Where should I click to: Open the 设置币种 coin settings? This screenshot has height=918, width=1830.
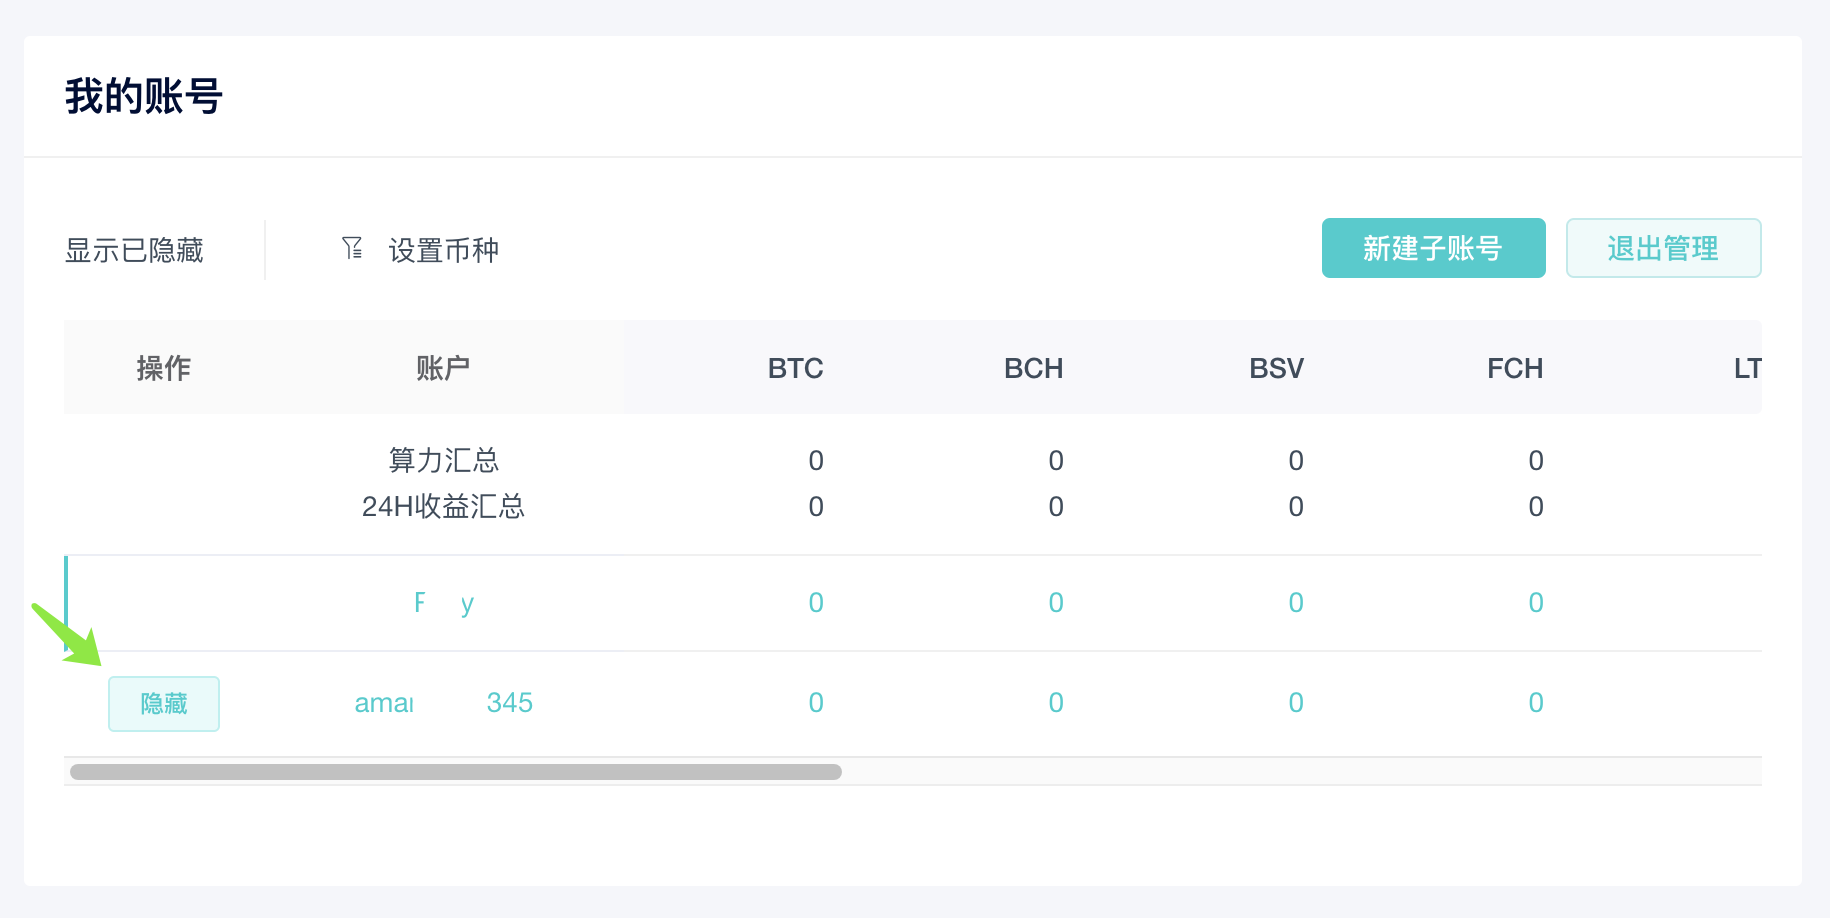(443, 250)
